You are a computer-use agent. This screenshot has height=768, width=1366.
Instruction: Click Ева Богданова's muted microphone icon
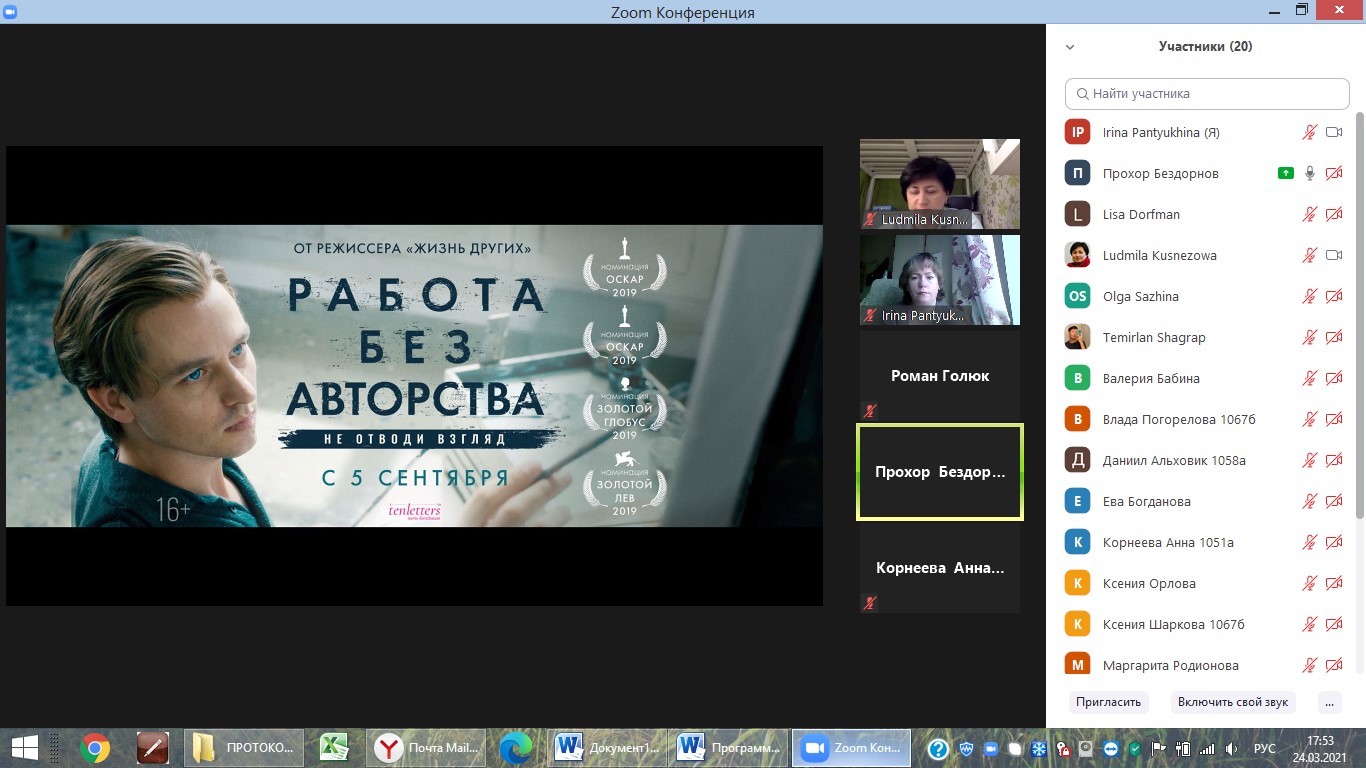[x=1309, y=501]
